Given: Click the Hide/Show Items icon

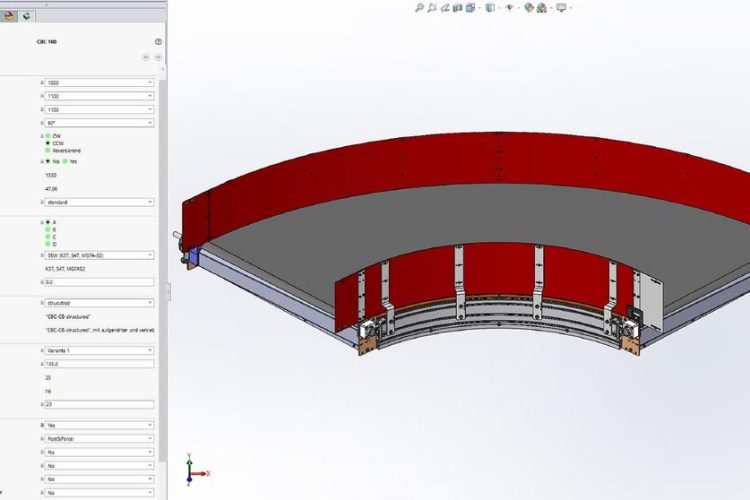Looking at the screenshot, I should coord(509,8).
